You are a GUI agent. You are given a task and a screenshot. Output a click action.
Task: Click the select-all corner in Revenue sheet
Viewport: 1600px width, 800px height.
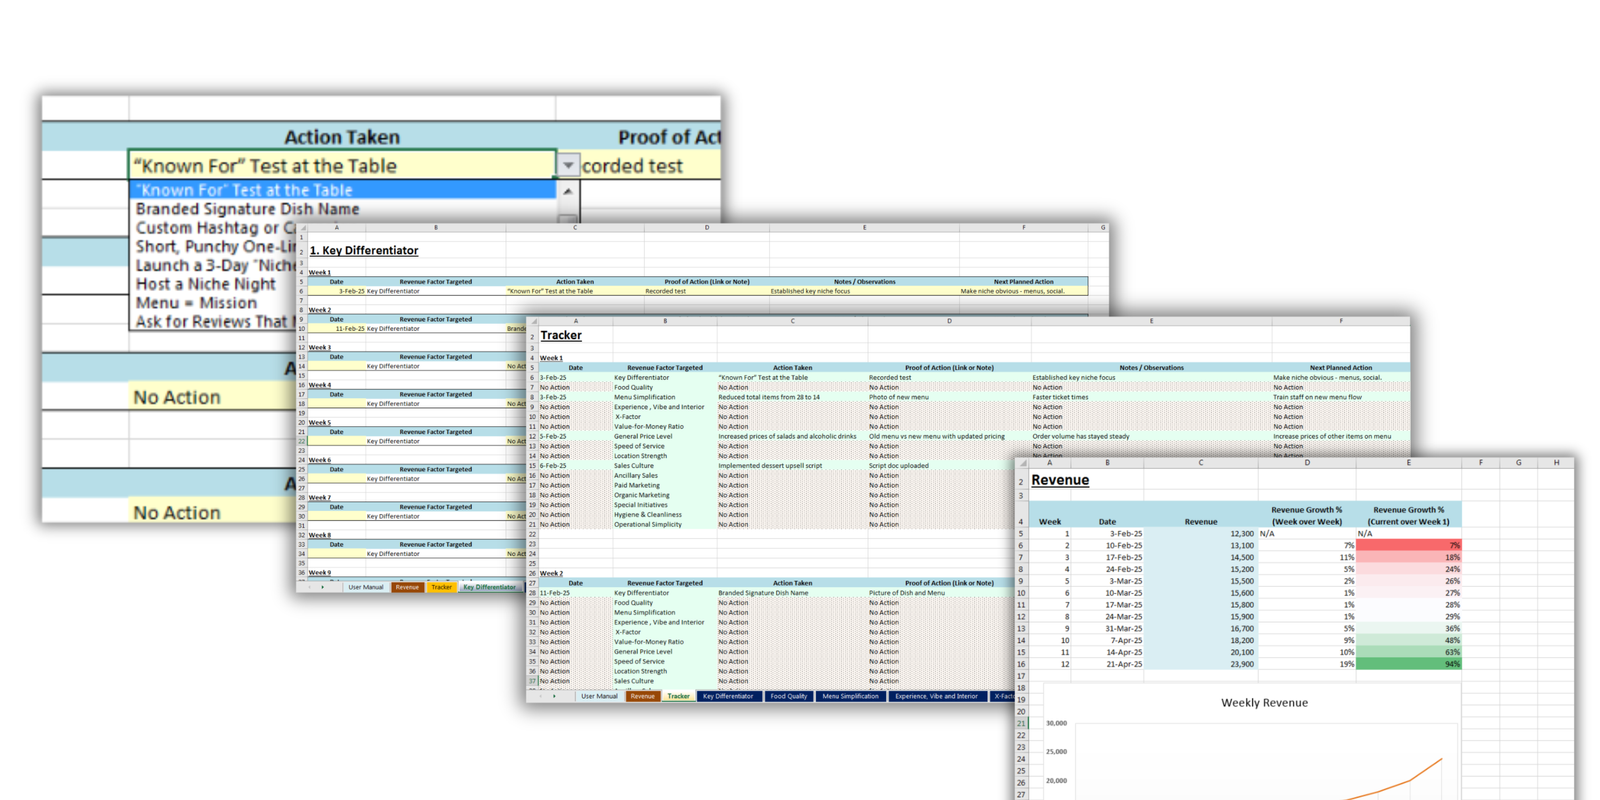click(x=1021, y=463)
